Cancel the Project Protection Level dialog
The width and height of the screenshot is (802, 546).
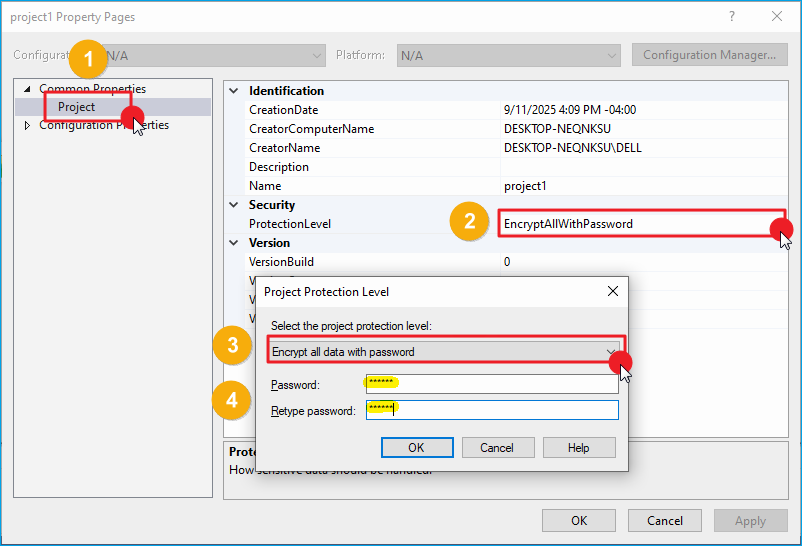(x=497, y=448)
